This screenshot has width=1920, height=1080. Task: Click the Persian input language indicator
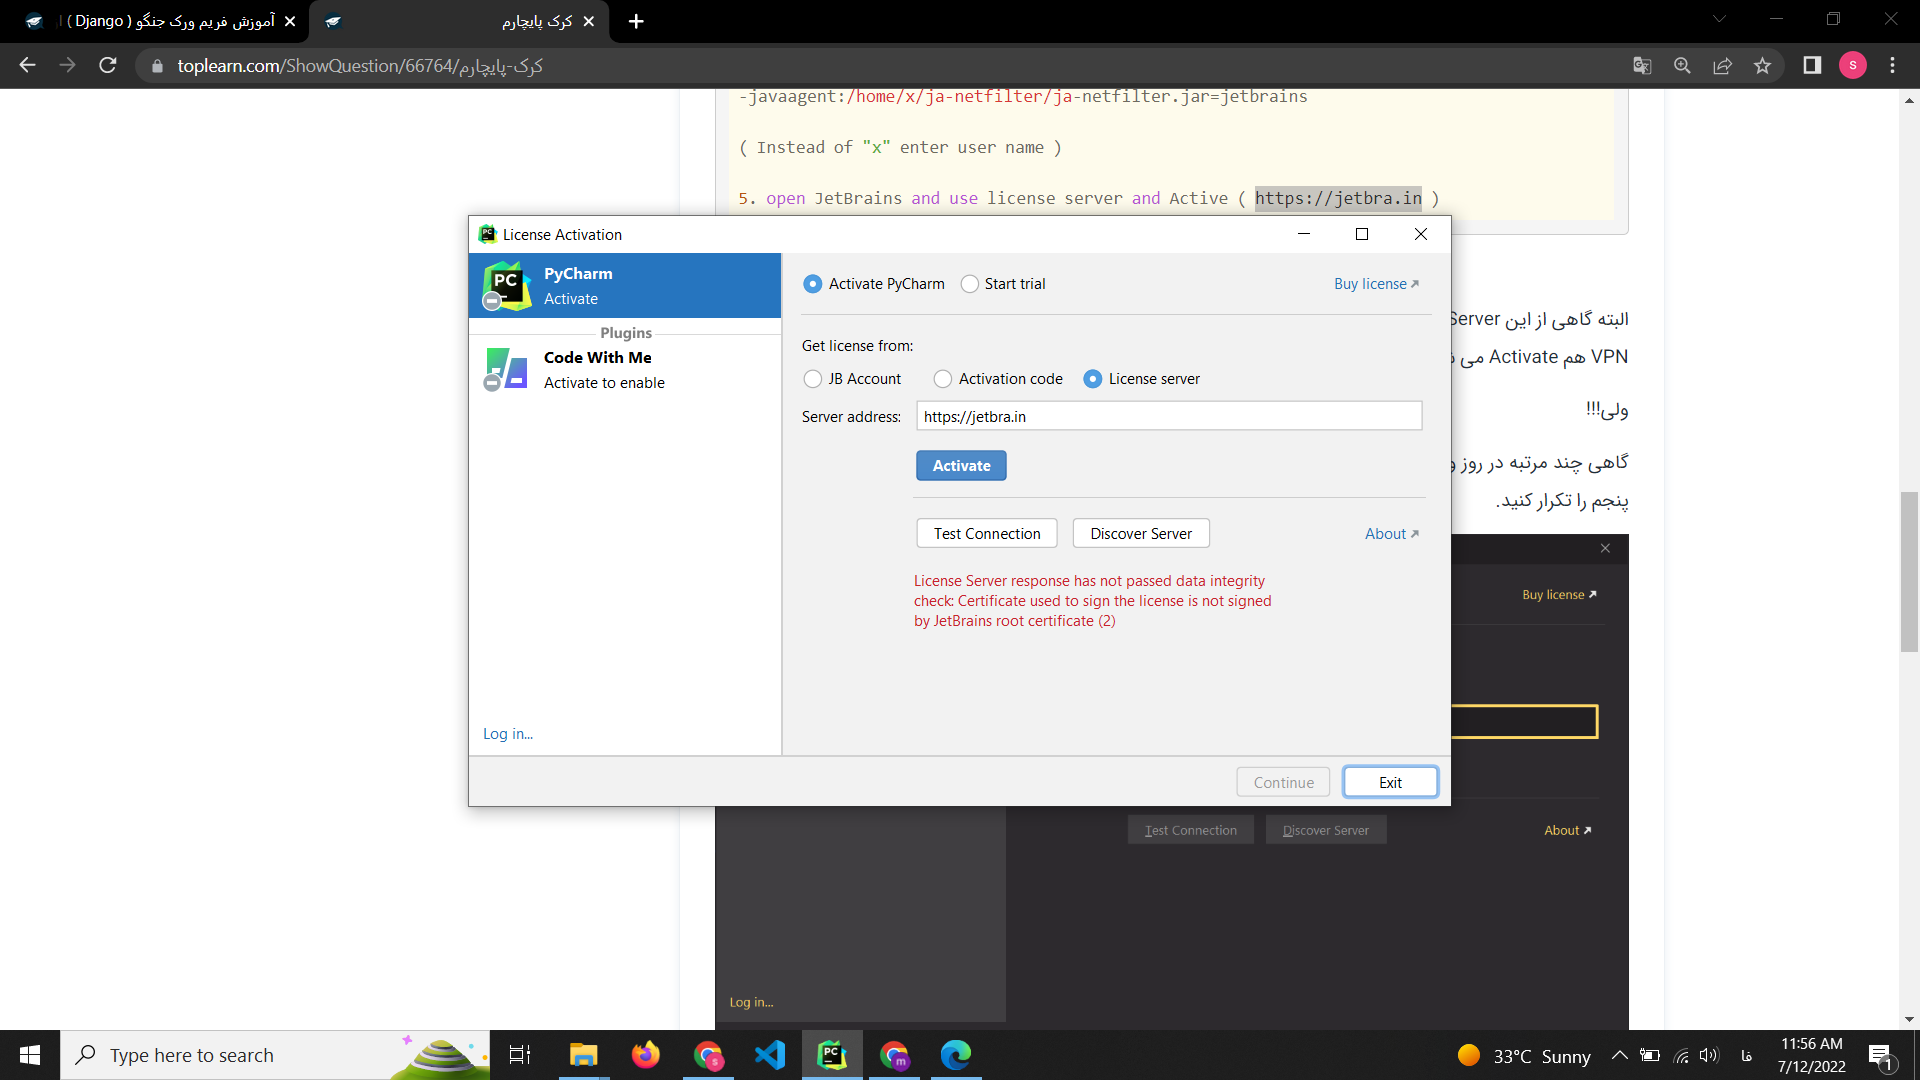pos(1746,1056)
